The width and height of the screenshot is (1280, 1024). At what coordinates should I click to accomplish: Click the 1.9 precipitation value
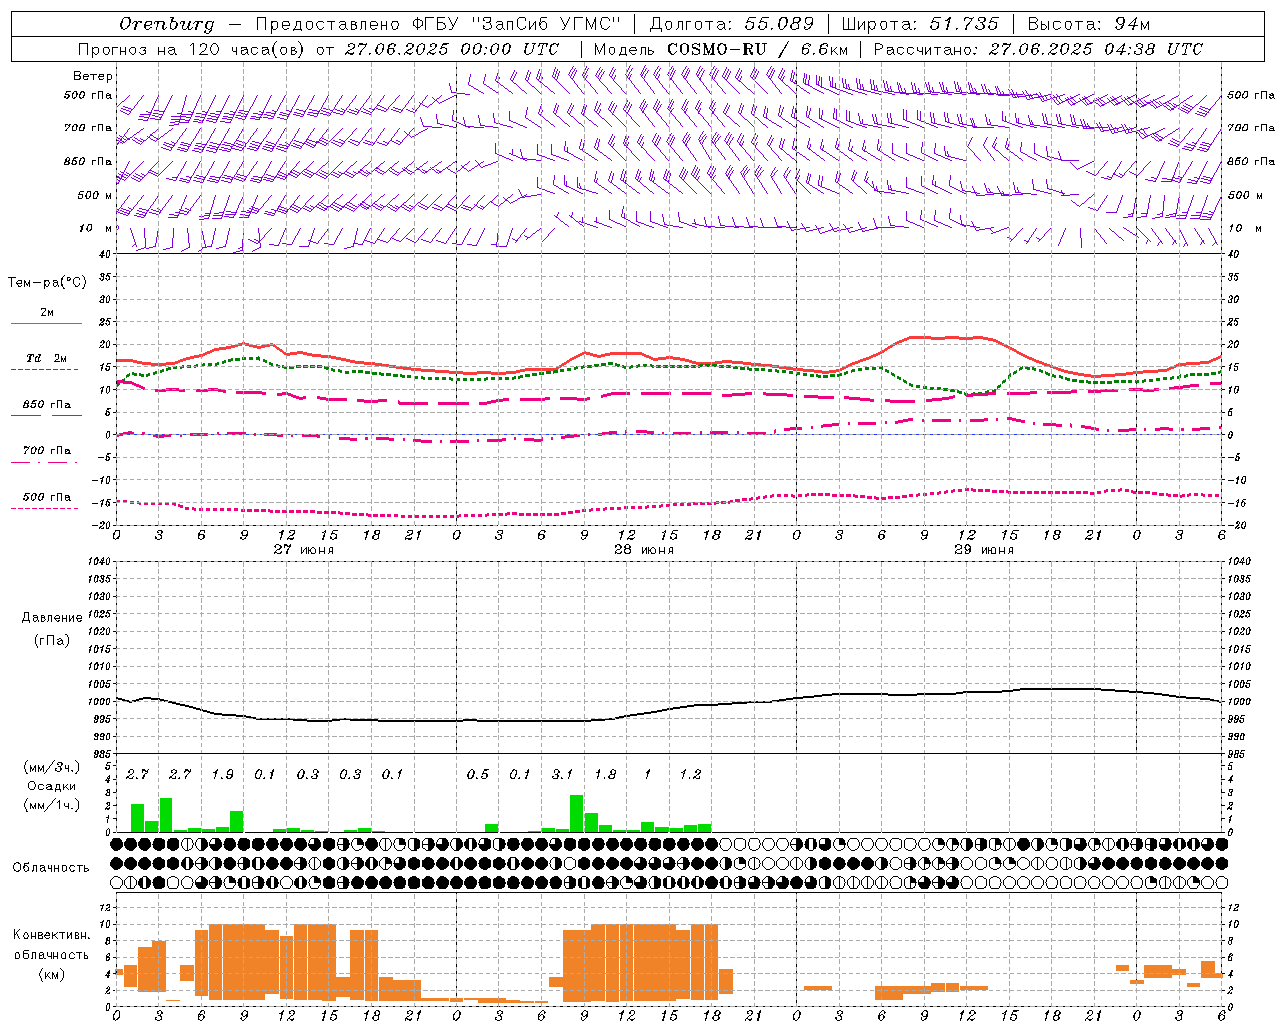click(x=222, y=774)
